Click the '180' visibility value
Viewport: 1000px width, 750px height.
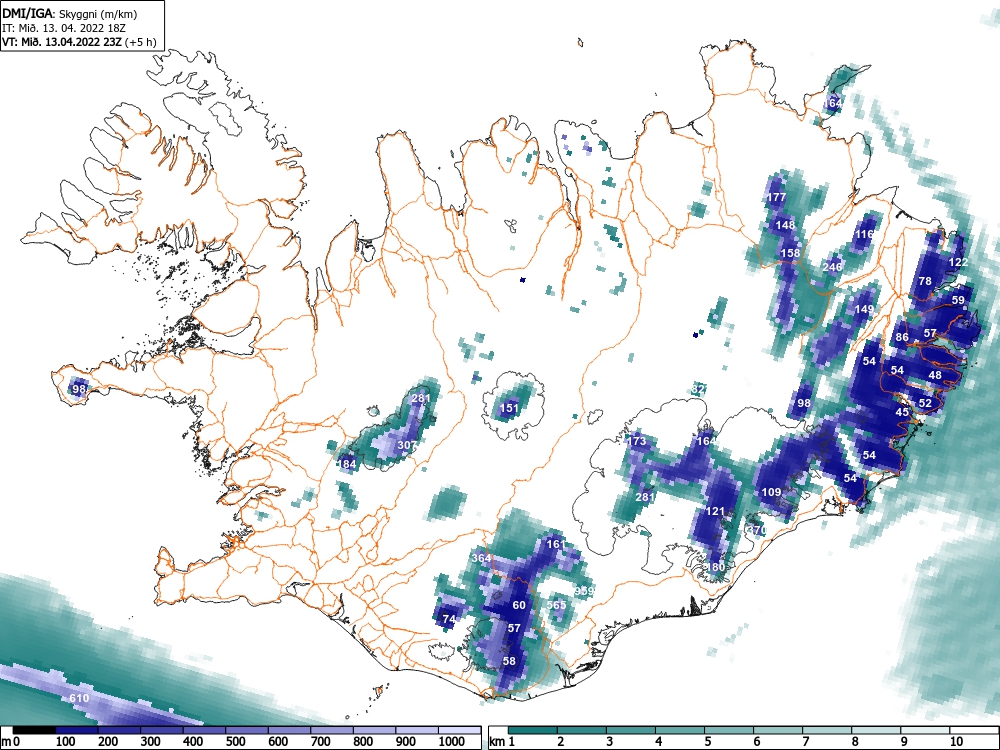[716, 567]
